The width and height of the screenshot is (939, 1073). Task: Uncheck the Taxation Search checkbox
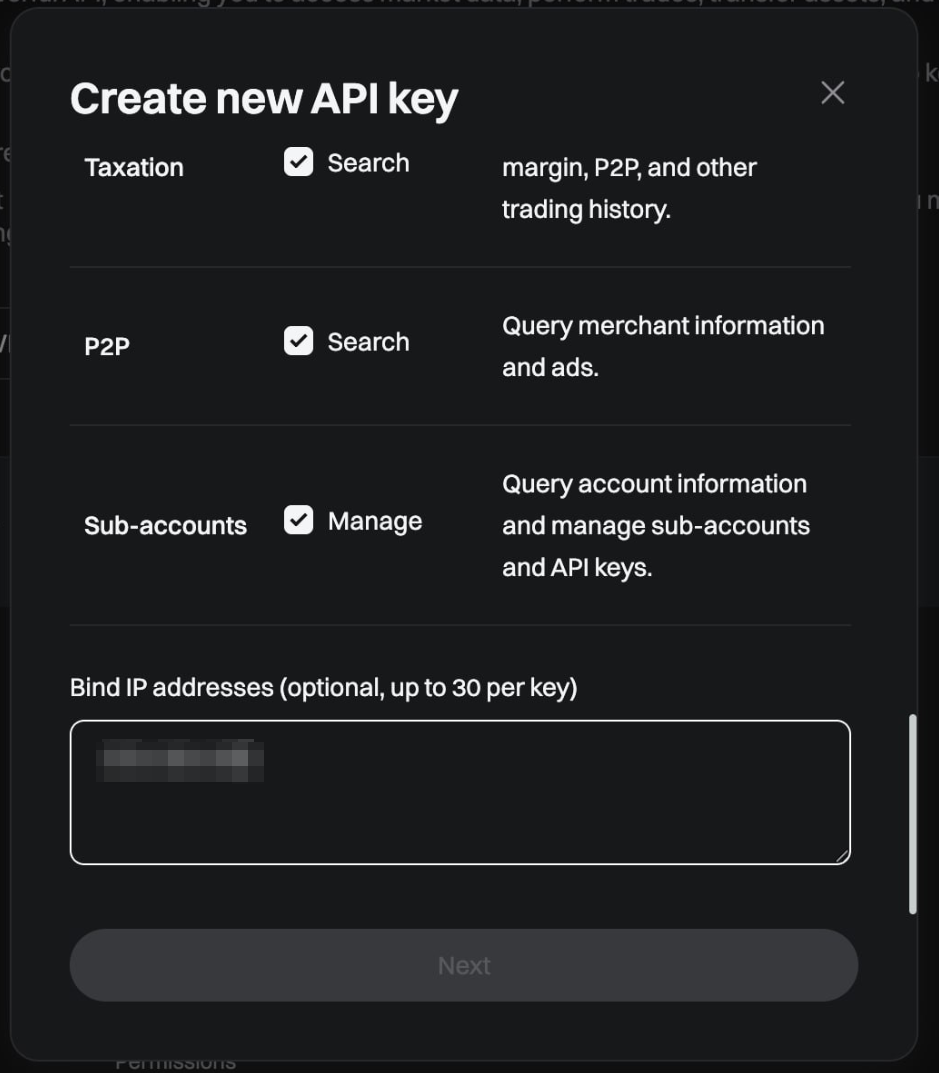pyautogui.click(x=298, y=162)
